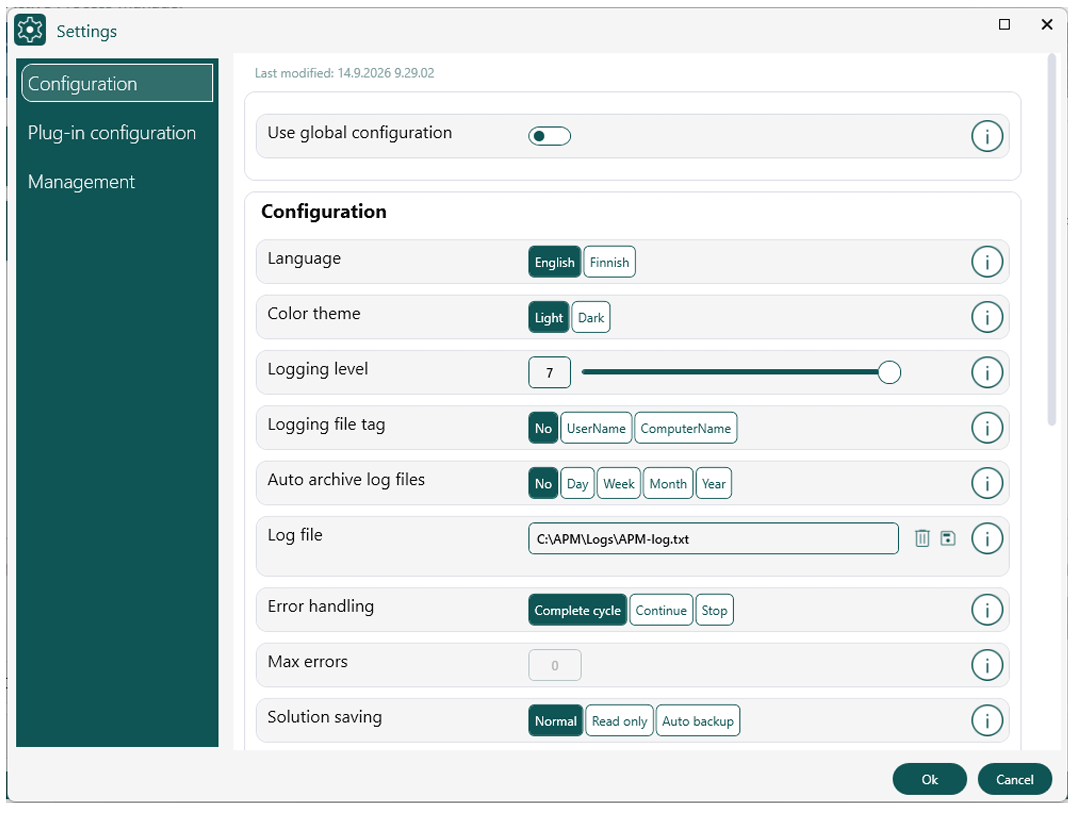Image resolution: width=1075 pixels, height=814 pixels.
Task: Confirm settings with Ok button
Action: [x=930, y=779]
